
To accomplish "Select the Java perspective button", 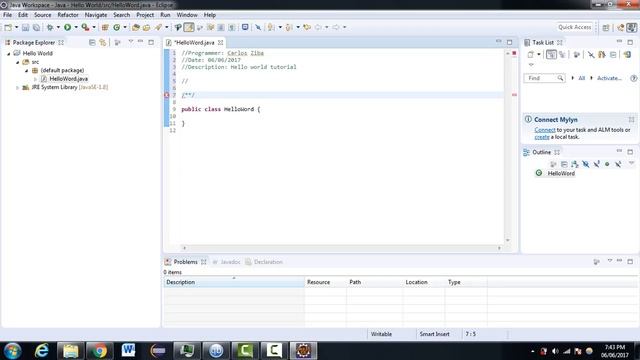I will (x=631, y=27).
